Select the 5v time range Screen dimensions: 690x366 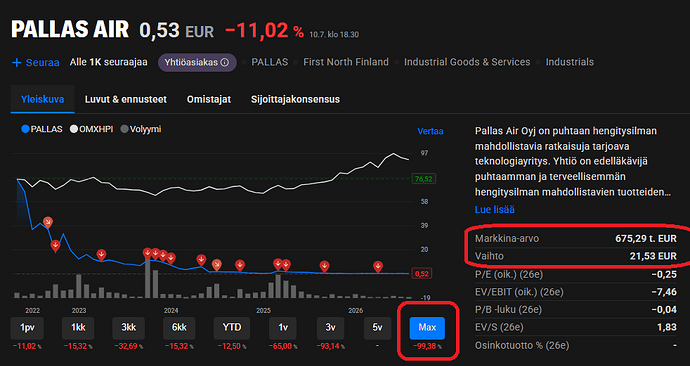tap(378, 328)
